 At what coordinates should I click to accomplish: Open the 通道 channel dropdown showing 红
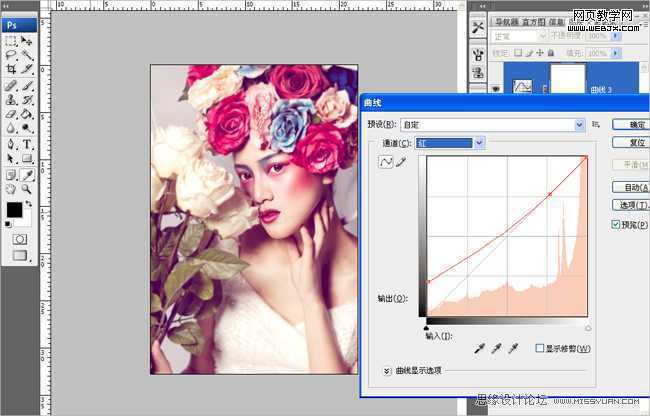click(450, 143)
